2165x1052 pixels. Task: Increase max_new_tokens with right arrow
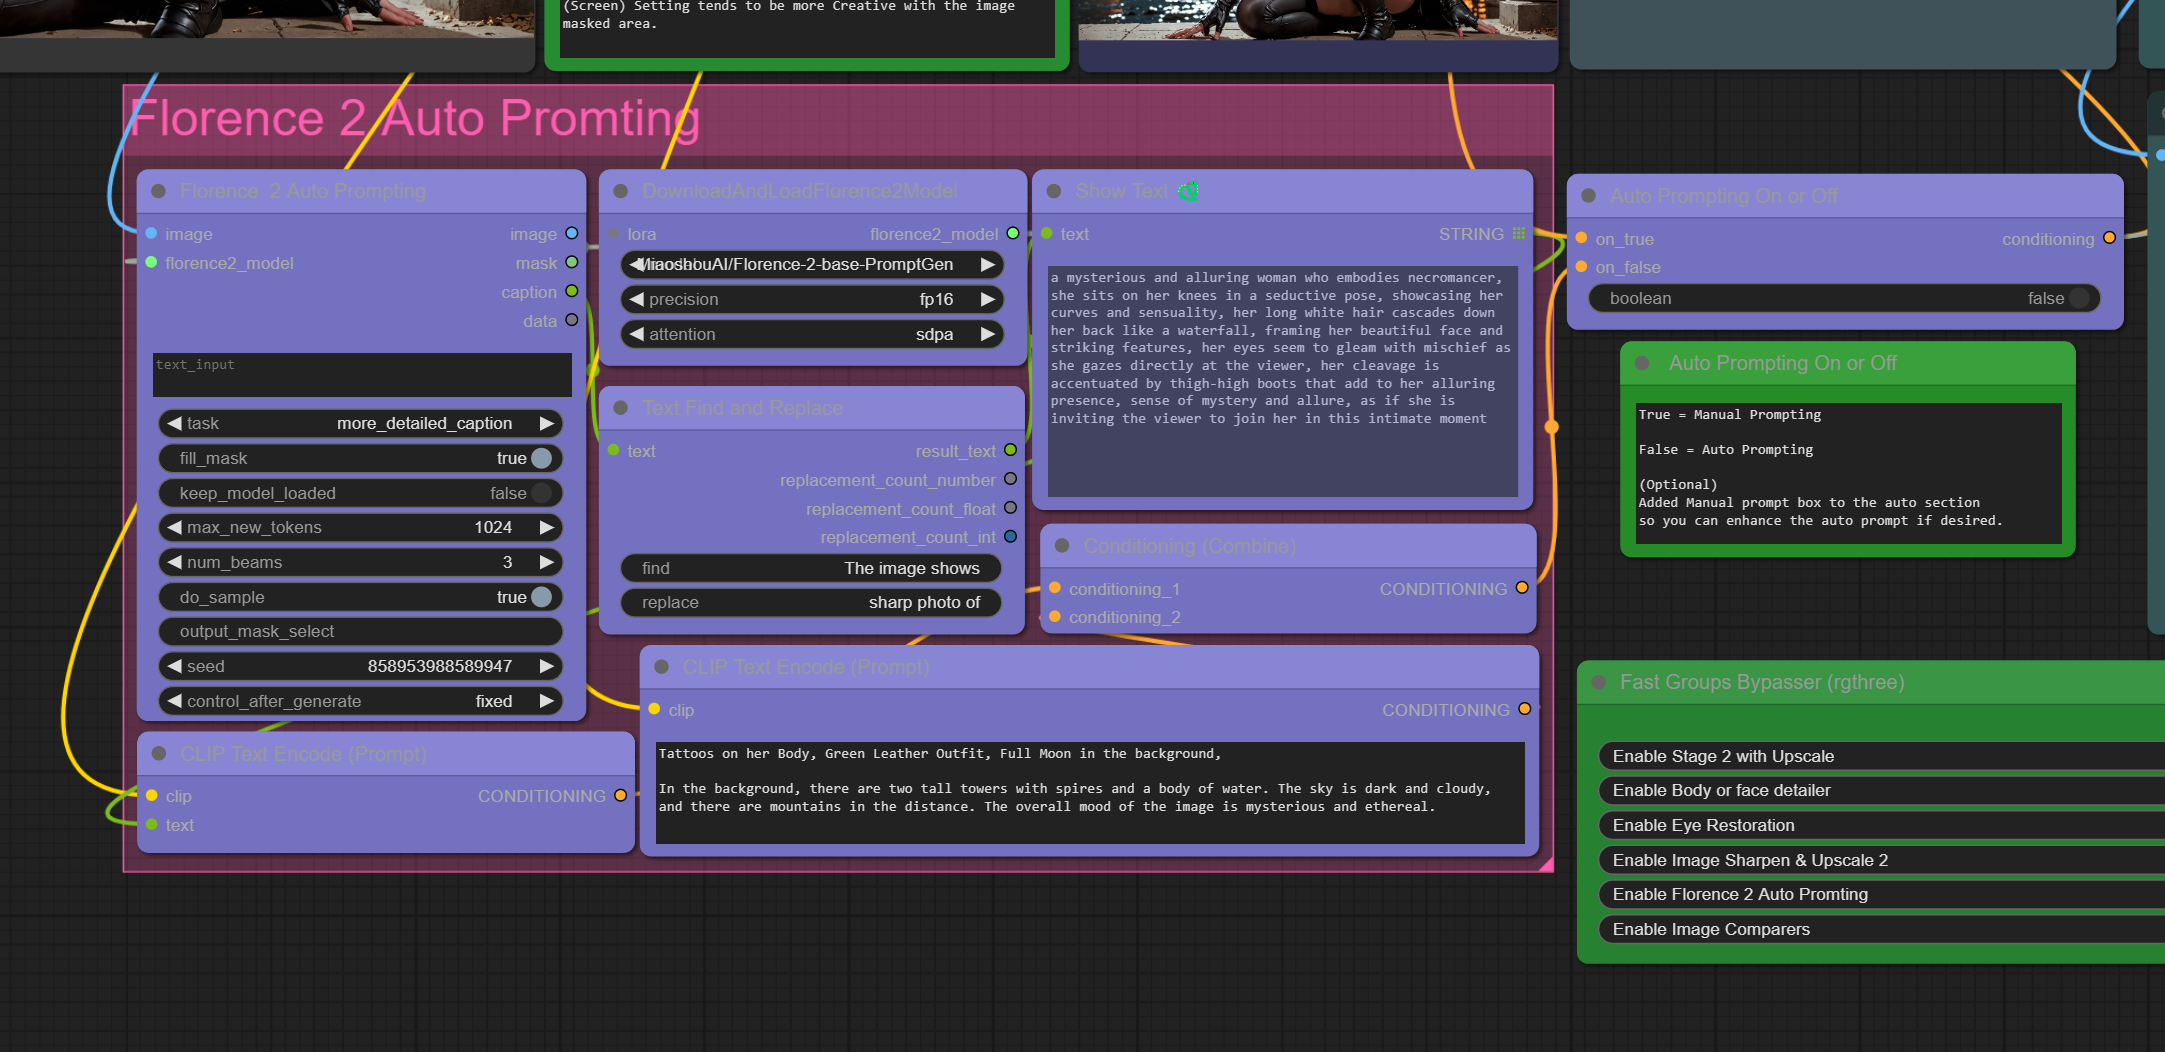pos(546,527)
